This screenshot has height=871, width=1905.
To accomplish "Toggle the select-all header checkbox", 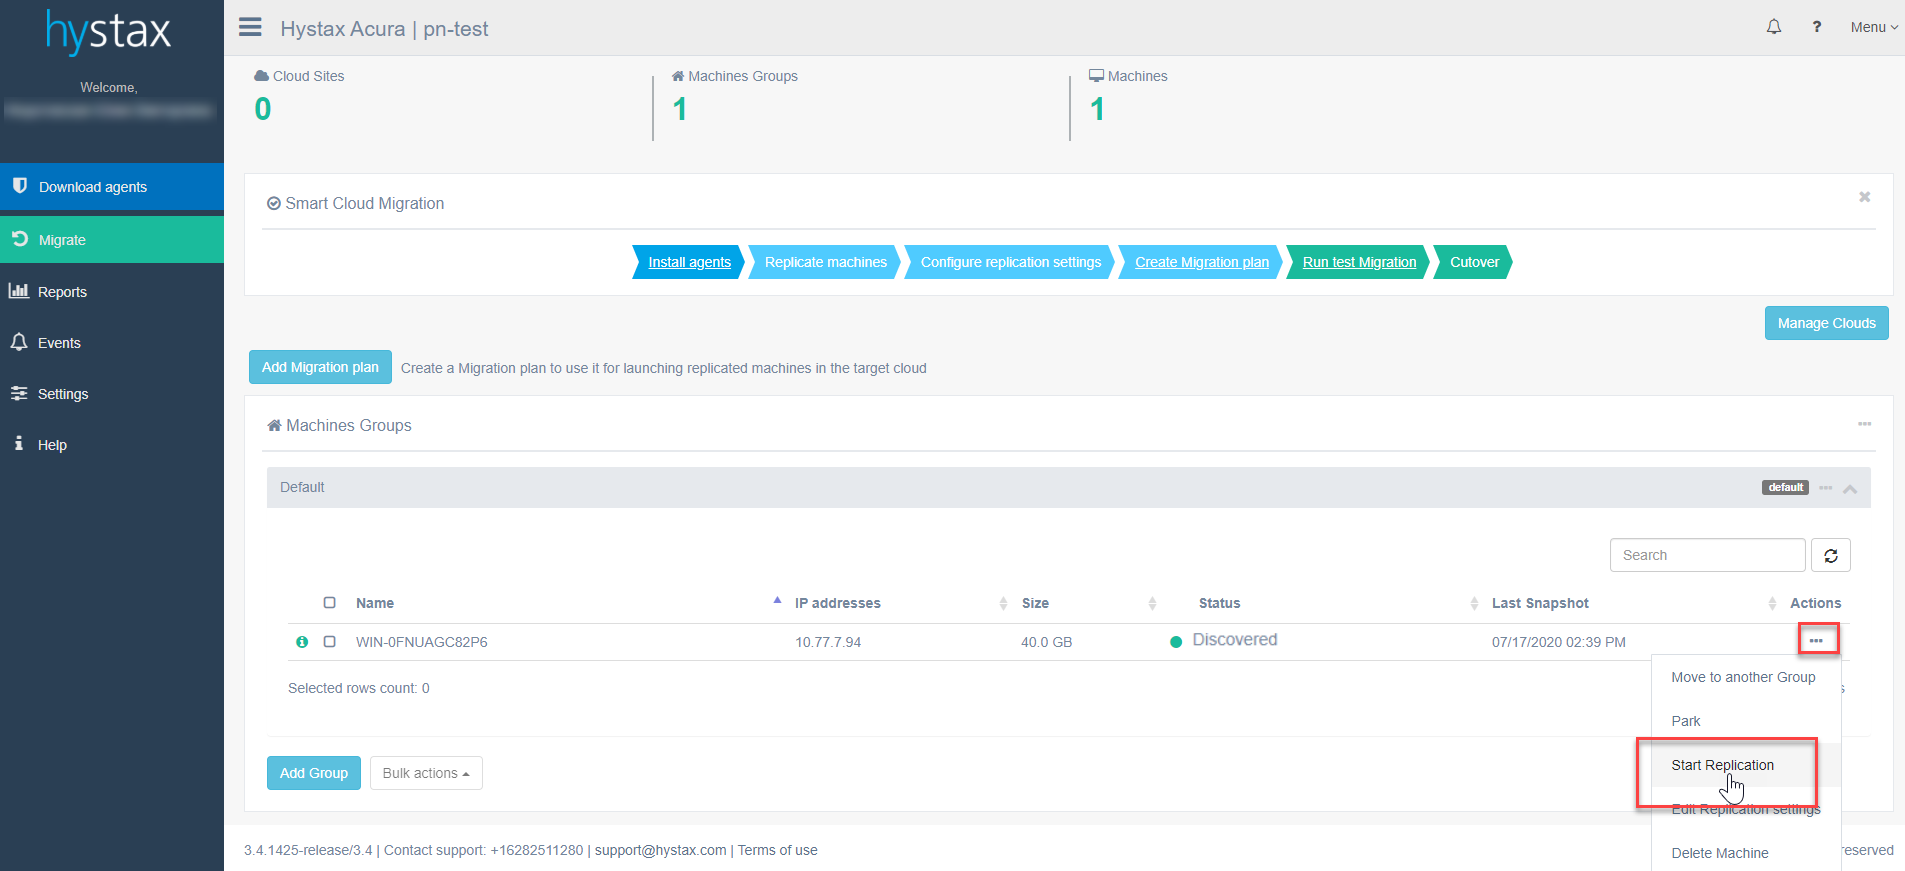I will (329, 603).
